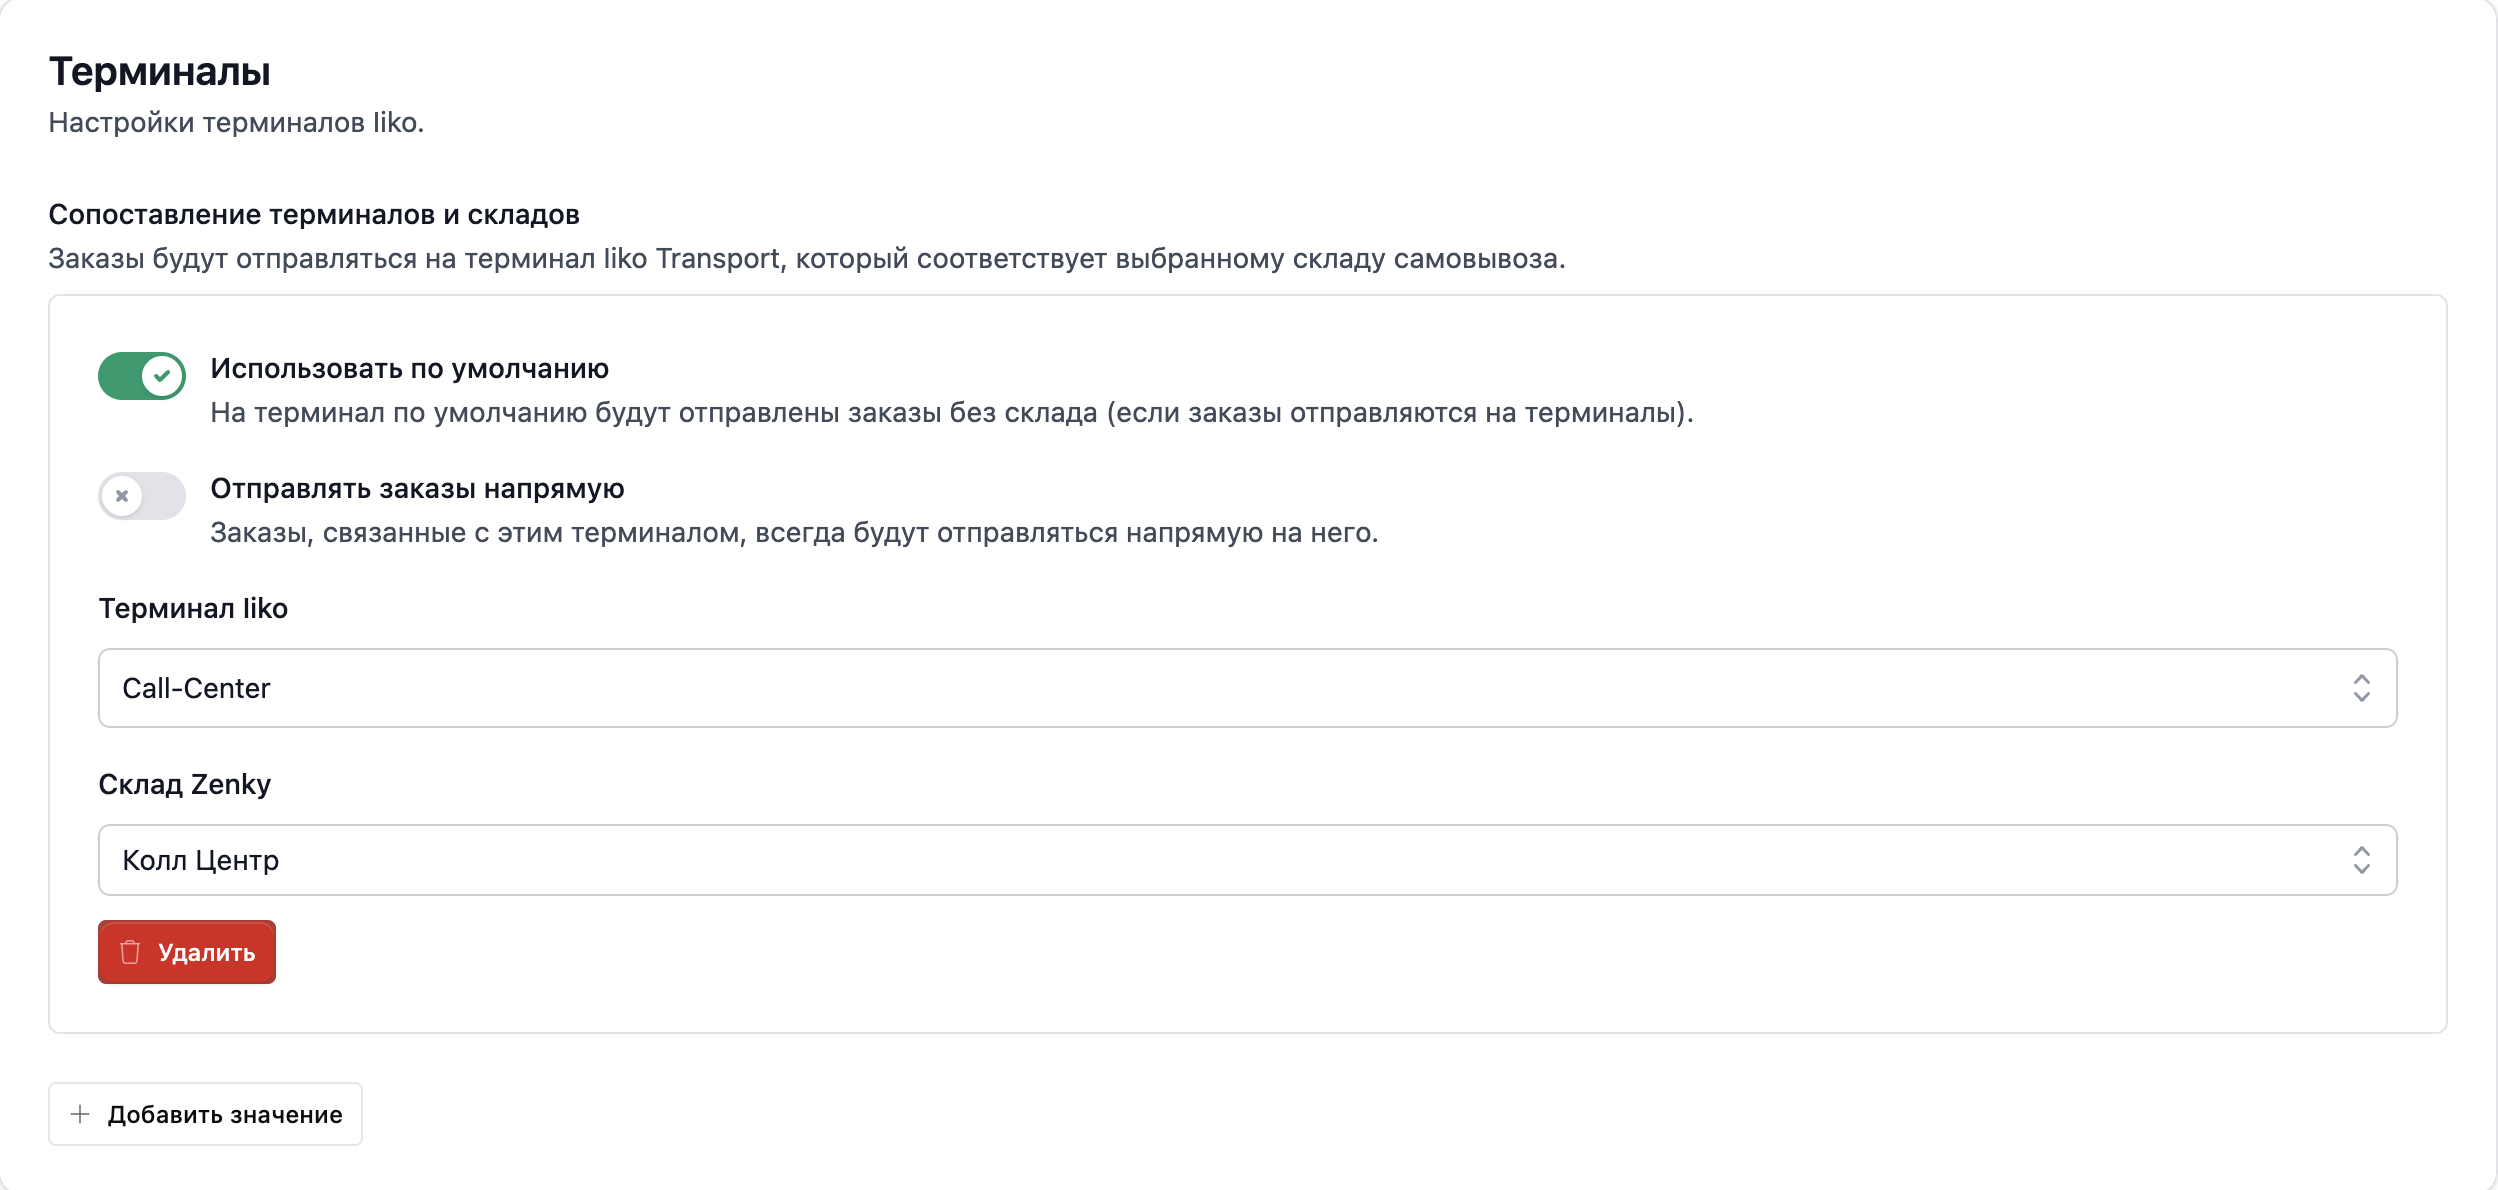Click the Склад Zenky field label
The width and height of the screenshot is (2498, 1190).
tap(185, 785)
